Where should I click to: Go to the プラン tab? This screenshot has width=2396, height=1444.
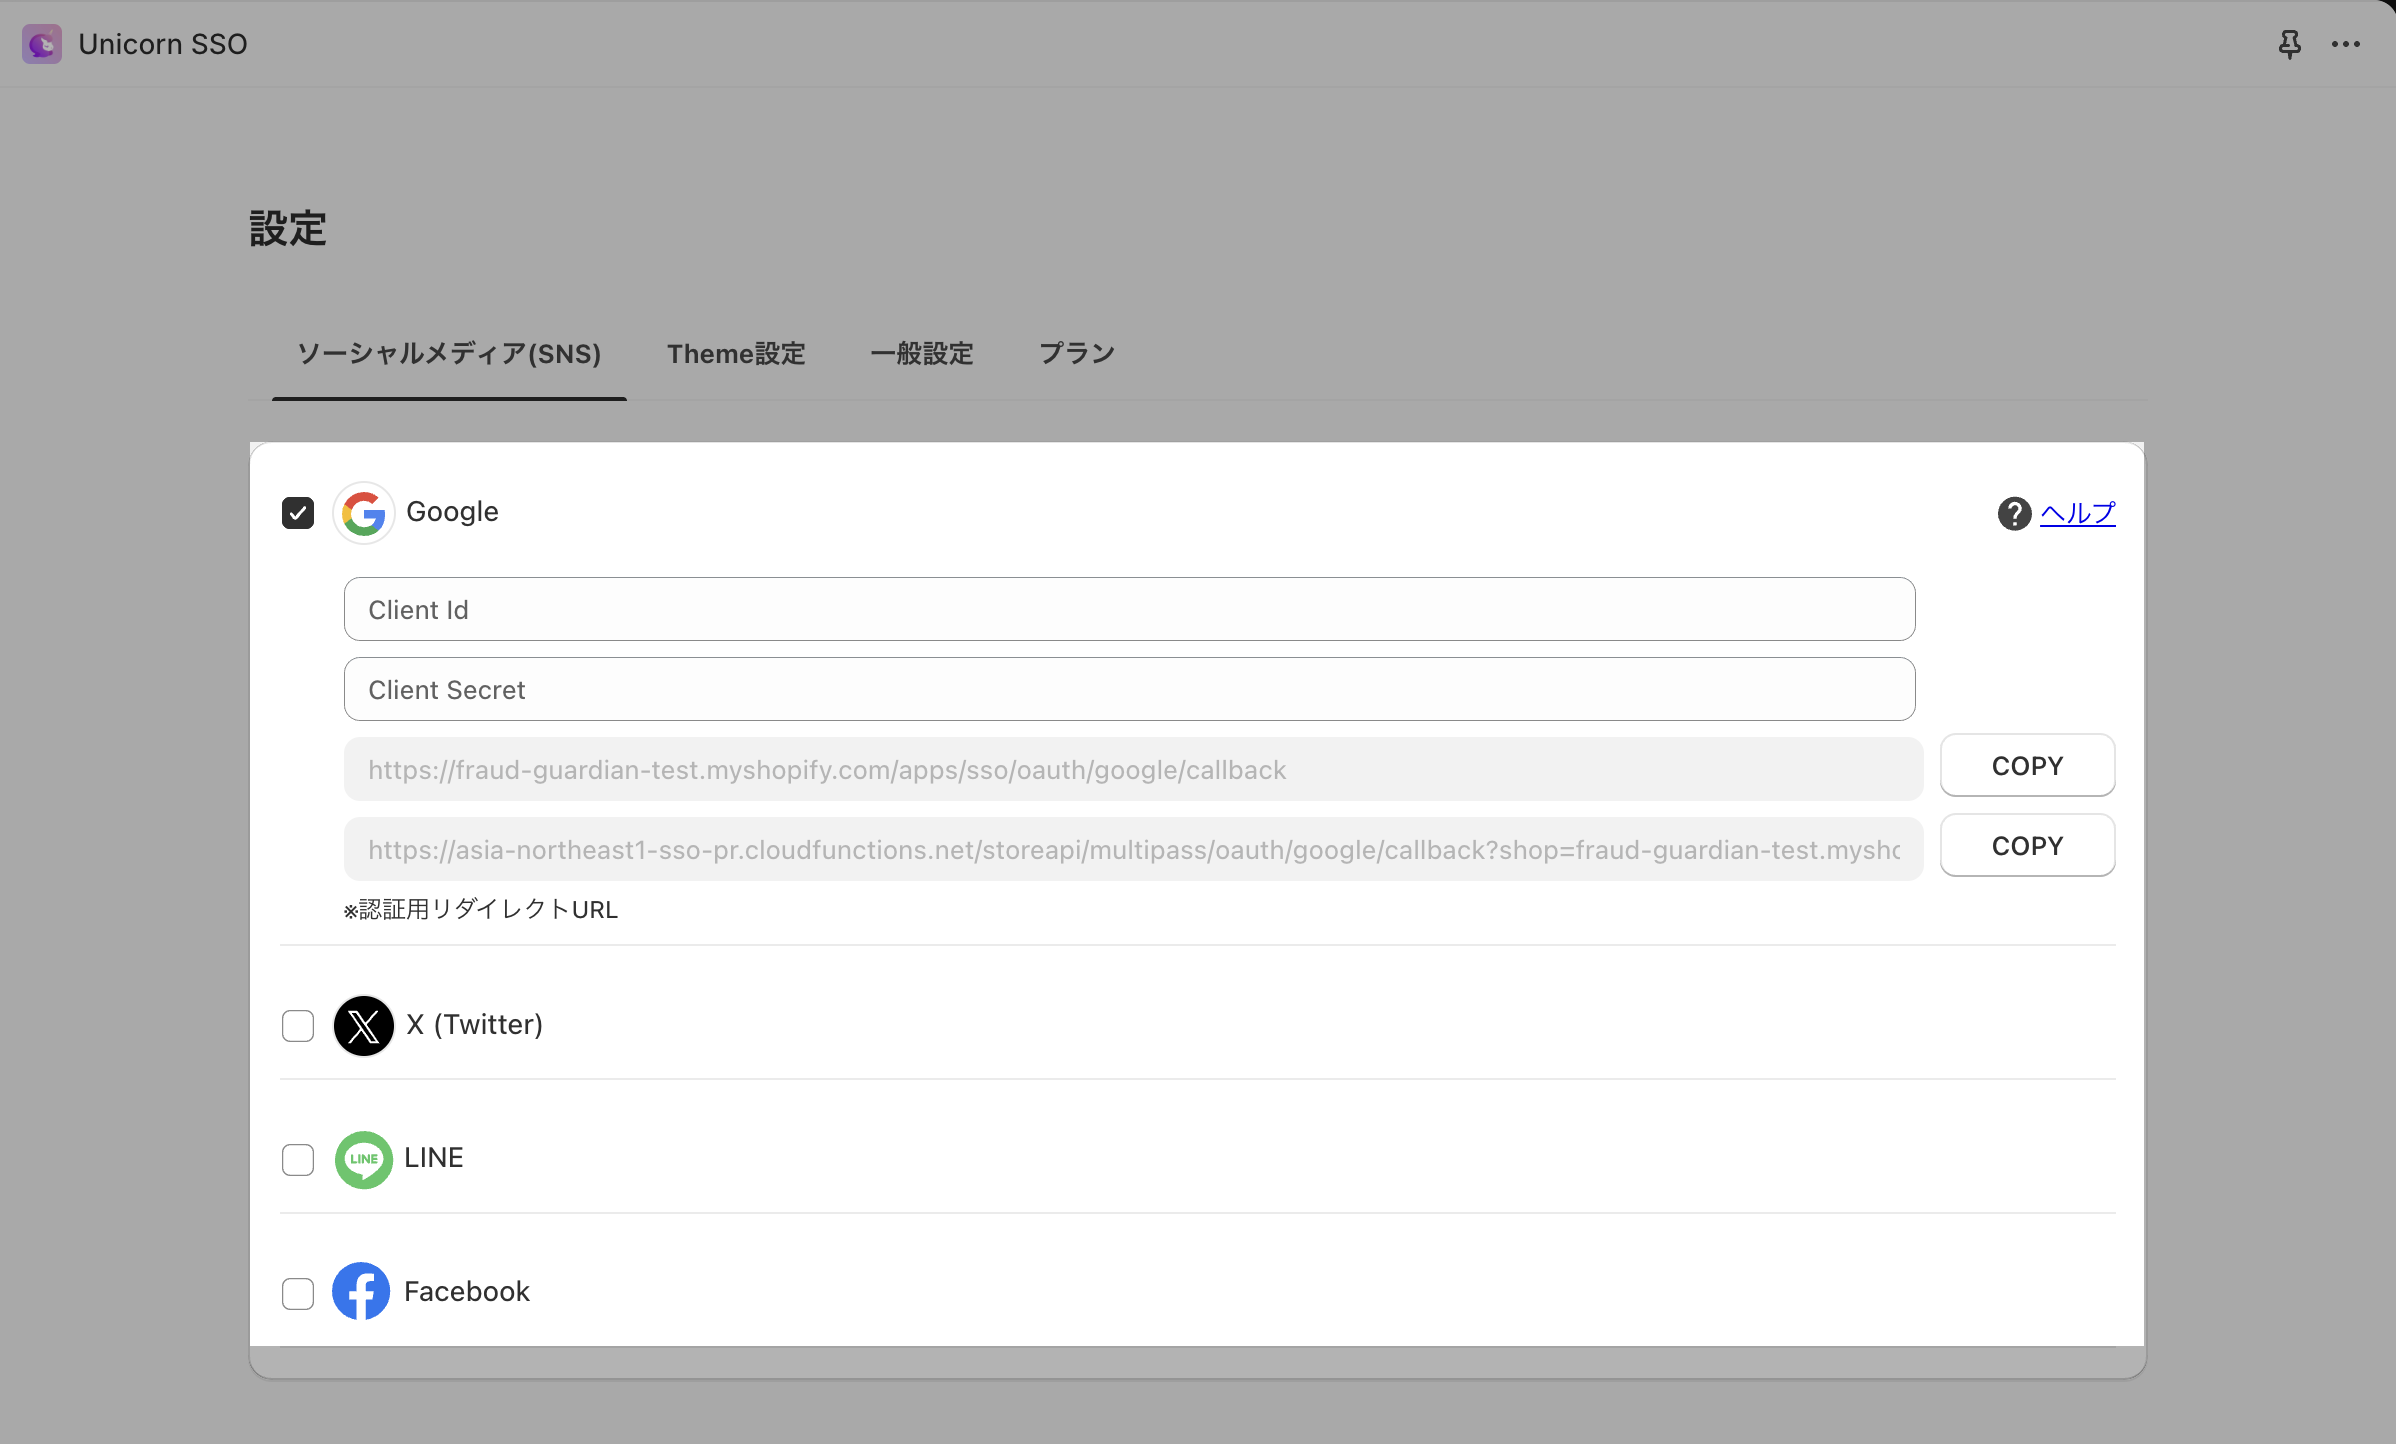click(1076, 354)
